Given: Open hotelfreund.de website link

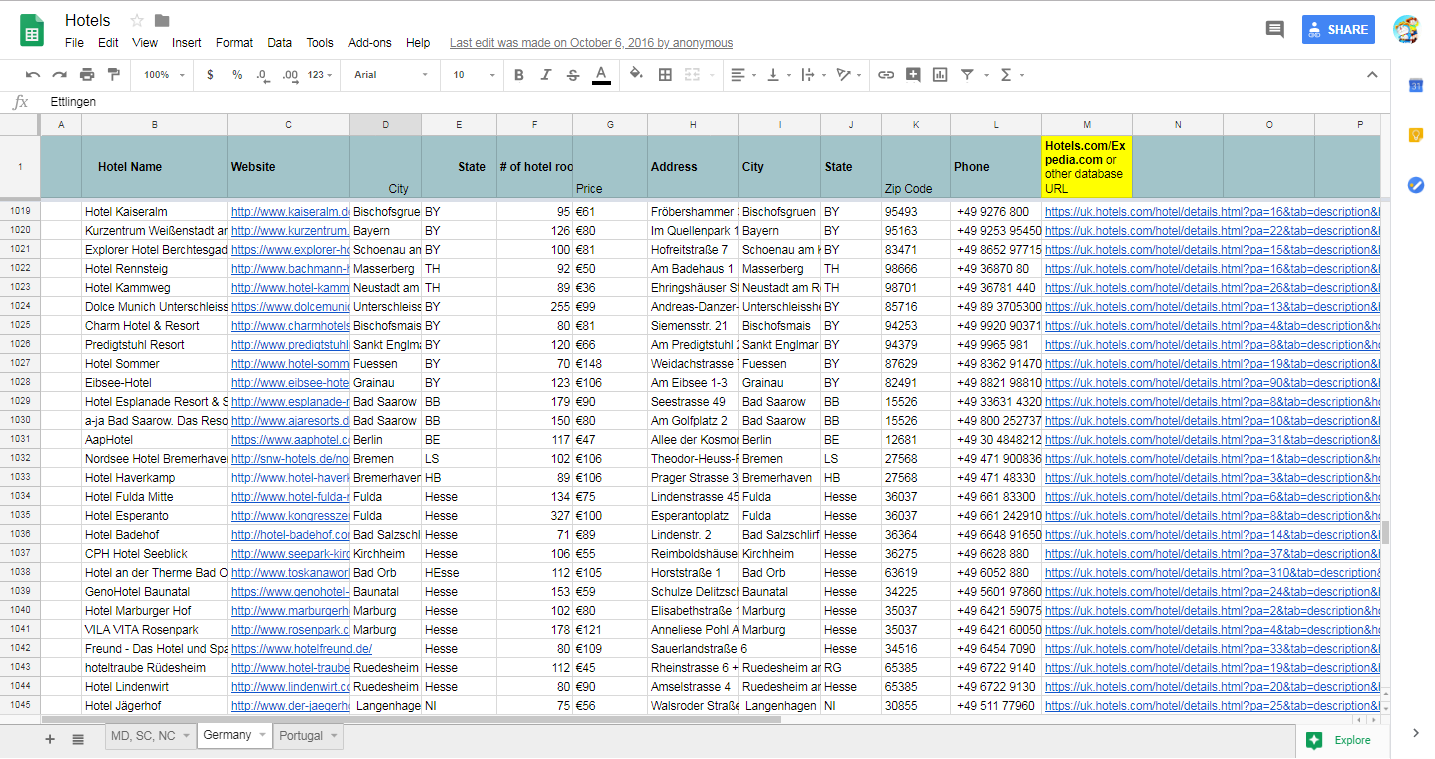Looking at the screenshot, I should [x=301, y=649].
